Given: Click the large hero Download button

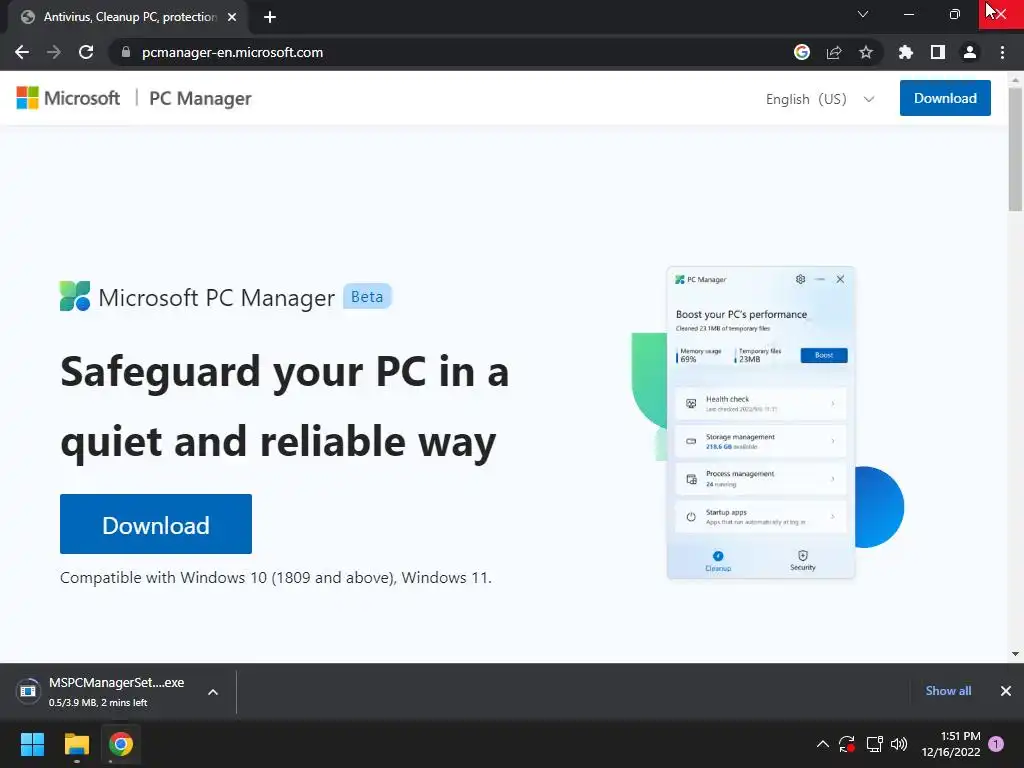Looking at the screenshot, I should click(155, 524).
